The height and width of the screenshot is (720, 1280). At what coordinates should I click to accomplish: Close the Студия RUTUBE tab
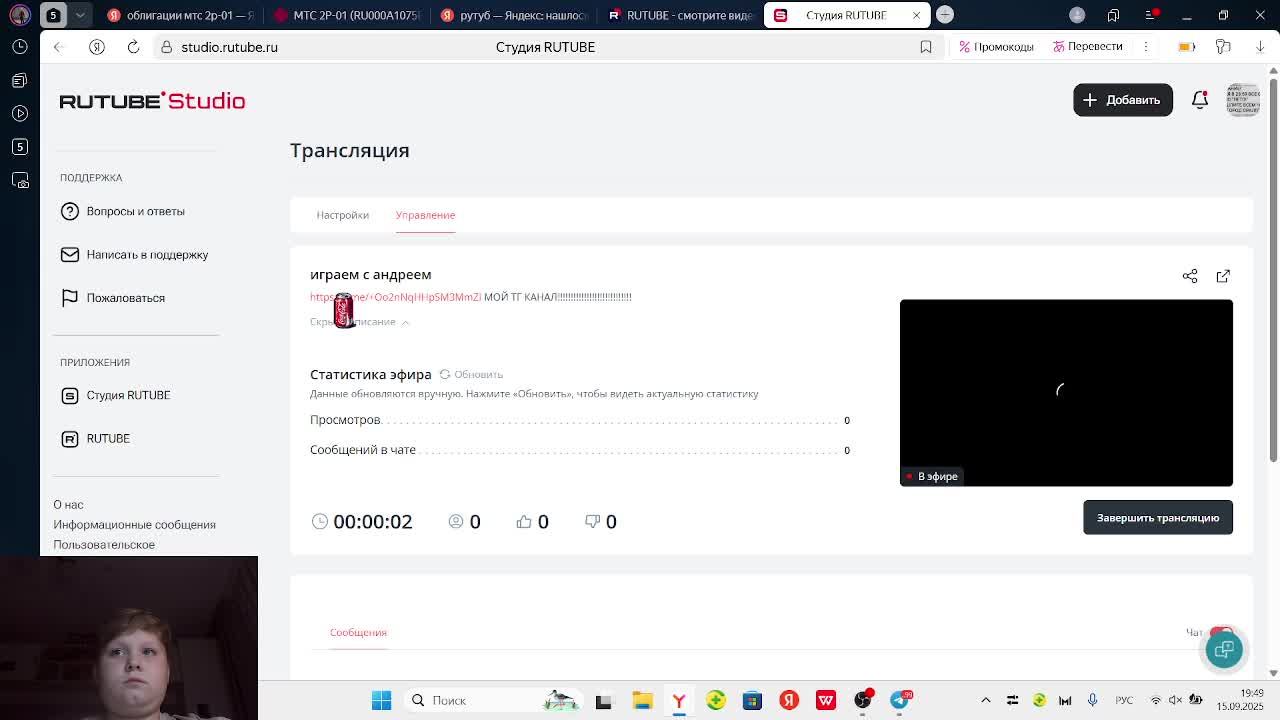tap(916, 15)
